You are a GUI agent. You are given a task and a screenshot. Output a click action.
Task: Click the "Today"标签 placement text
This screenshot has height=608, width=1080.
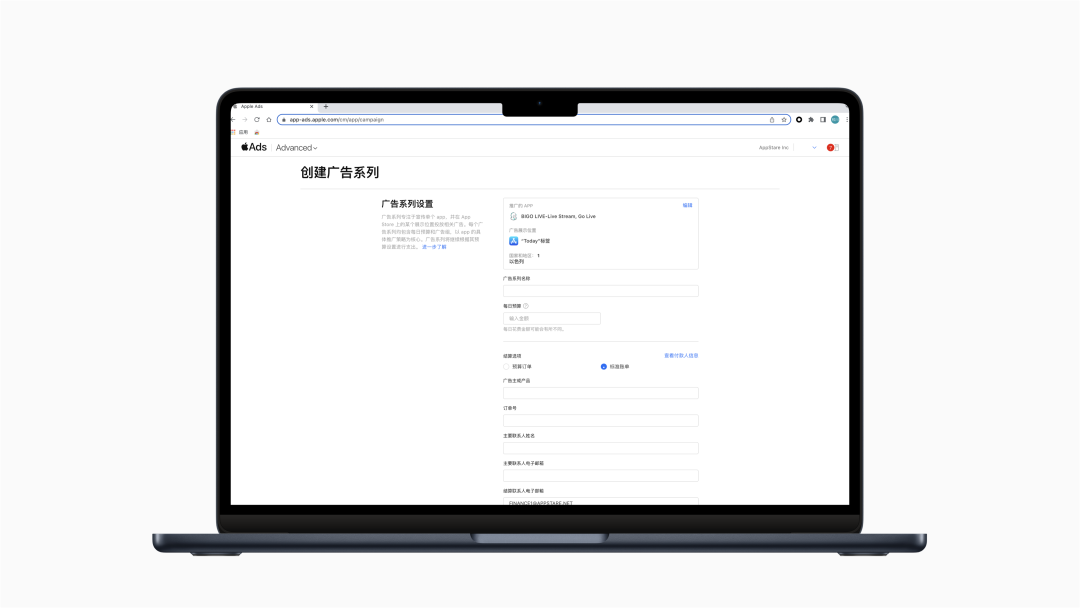point(535,241)
